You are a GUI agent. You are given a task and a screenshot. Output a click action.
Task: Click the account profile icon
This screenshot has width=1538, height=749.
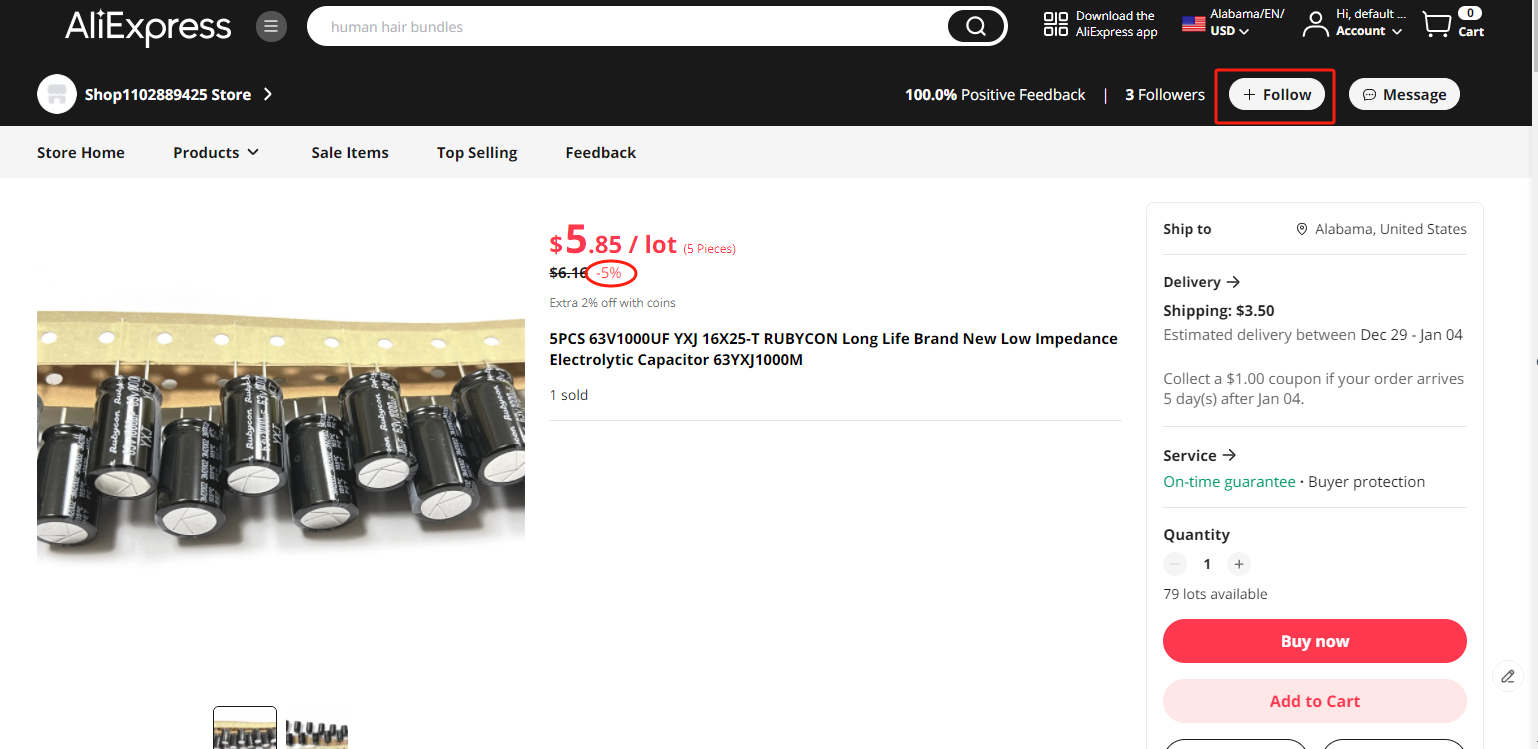1314,24
